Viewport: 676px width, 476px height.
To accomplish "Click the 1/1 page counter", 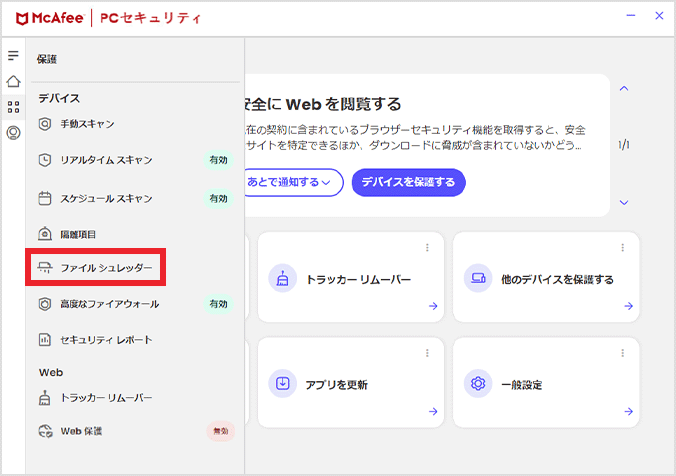I will coord(624,145).
